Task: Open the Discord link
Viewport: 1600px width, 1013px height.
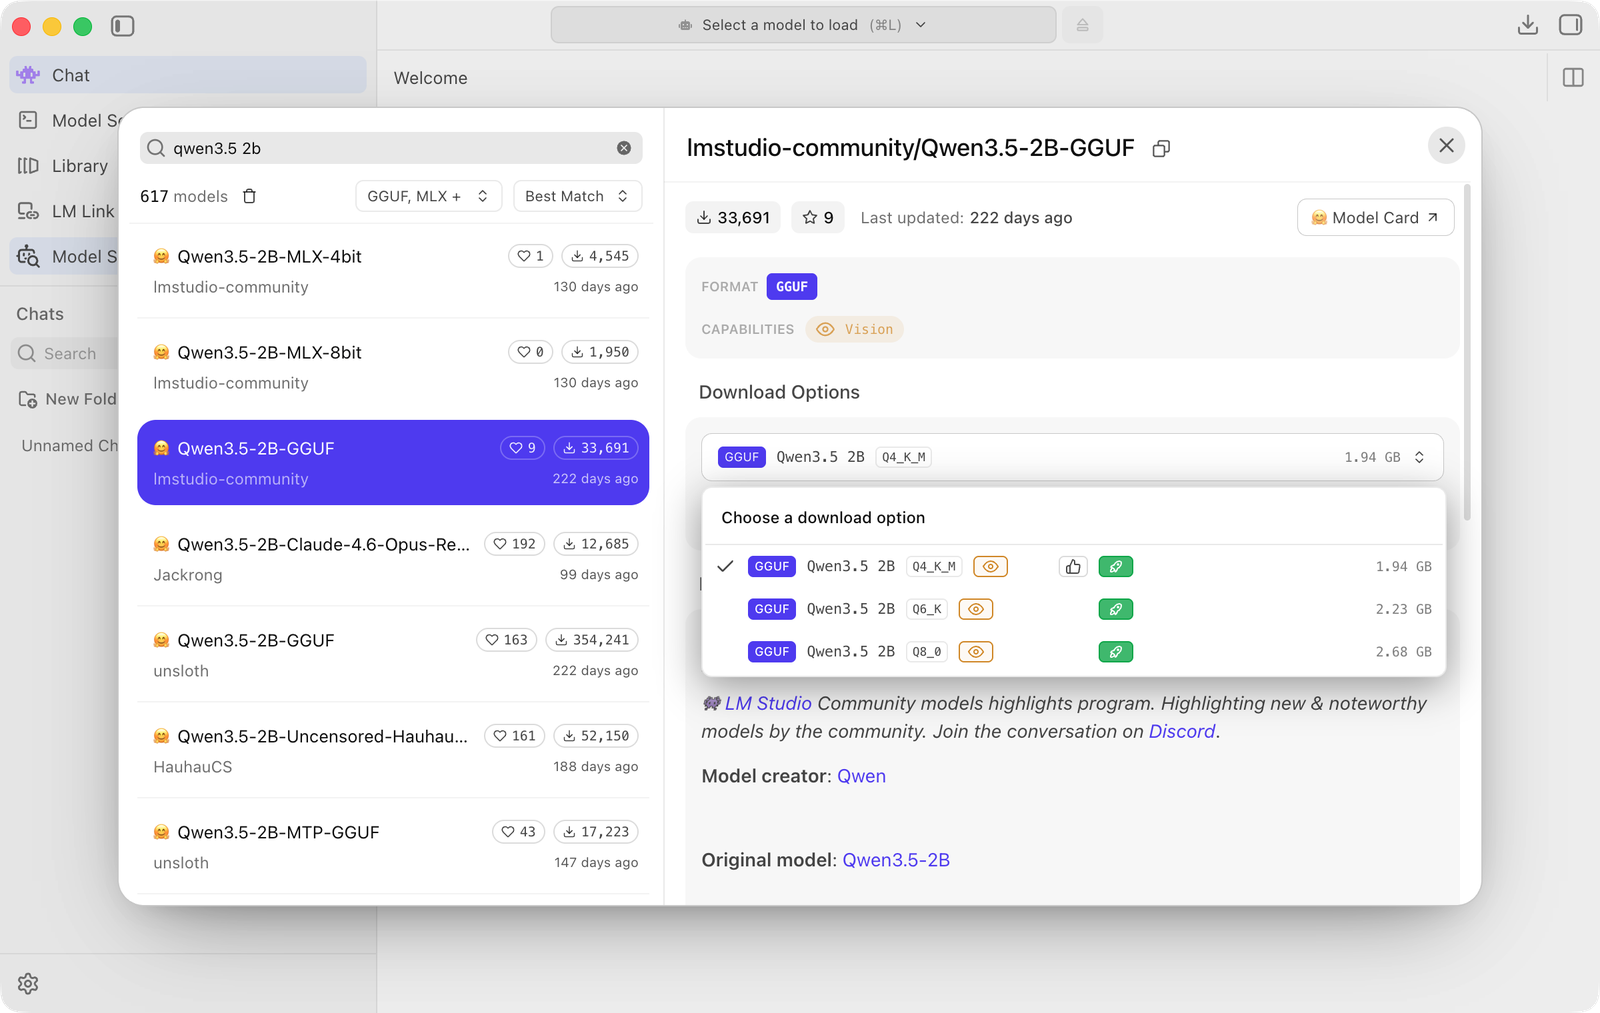Action: coord(1182,731)
